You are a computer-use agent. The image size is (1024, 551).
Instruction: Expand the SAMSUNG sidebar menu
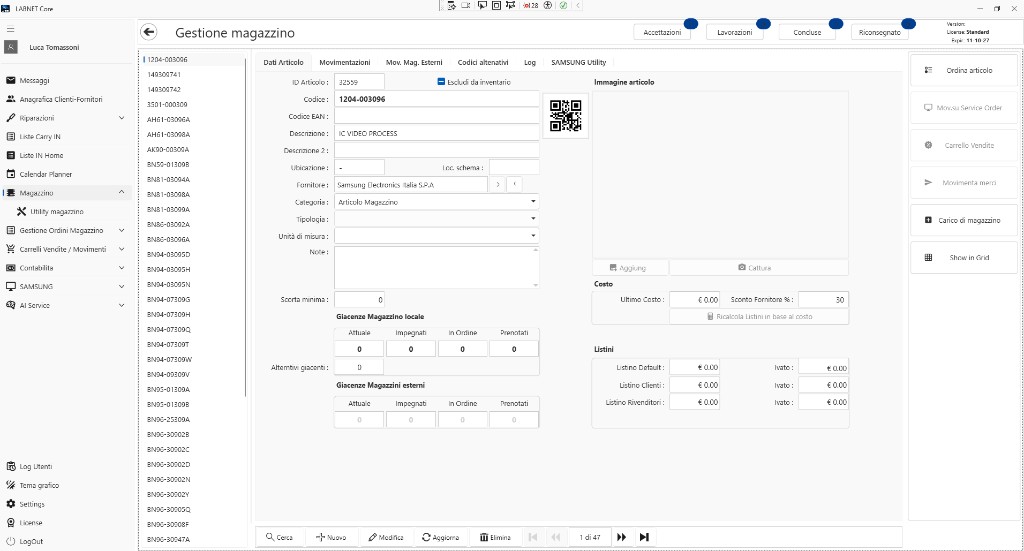[121, 287]
